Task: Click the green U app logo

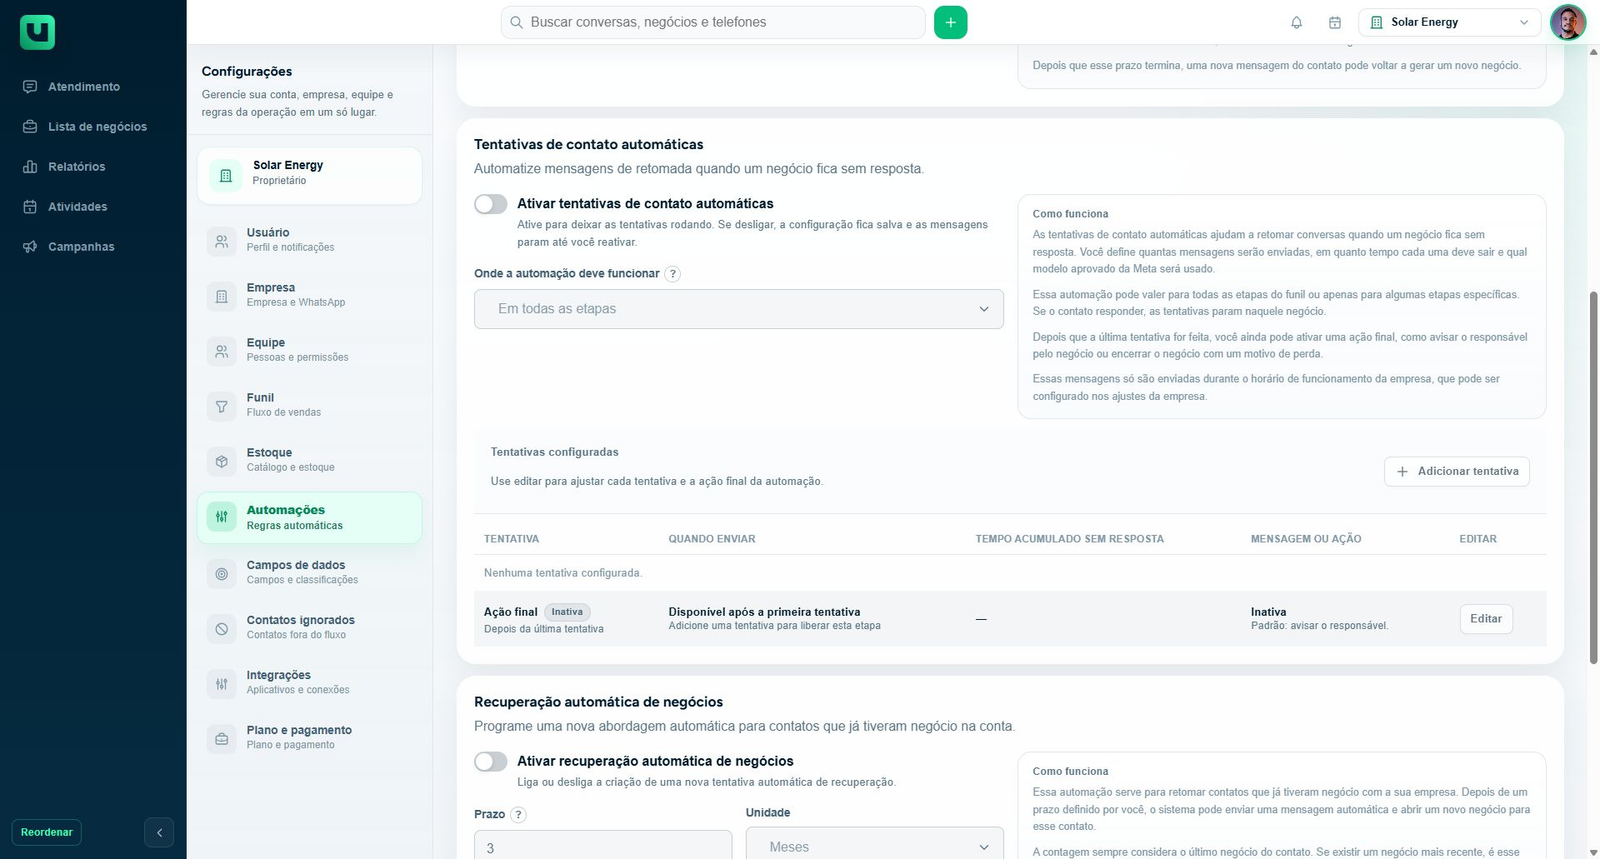Action: click(x=37, y=32)
